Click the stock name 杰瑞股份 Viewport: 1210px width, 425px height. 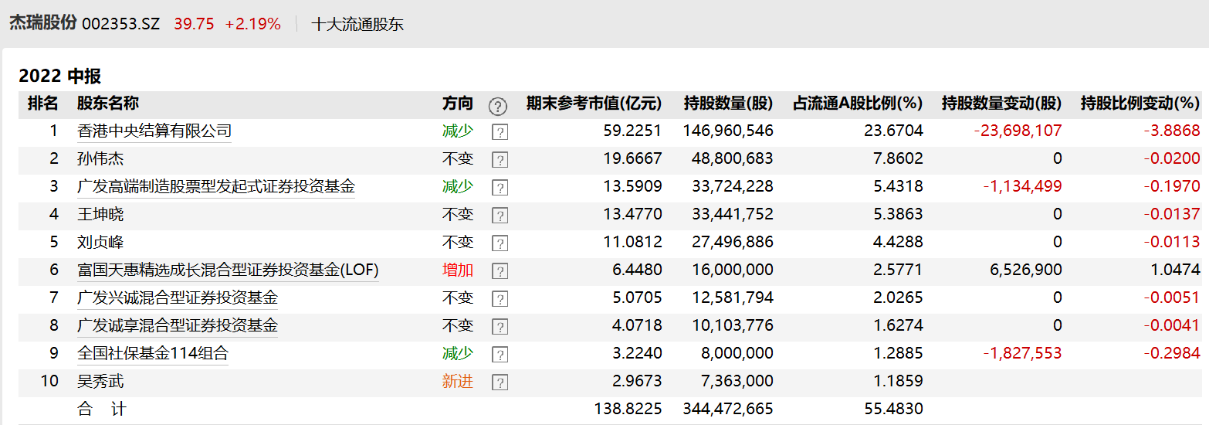point(42,24)
